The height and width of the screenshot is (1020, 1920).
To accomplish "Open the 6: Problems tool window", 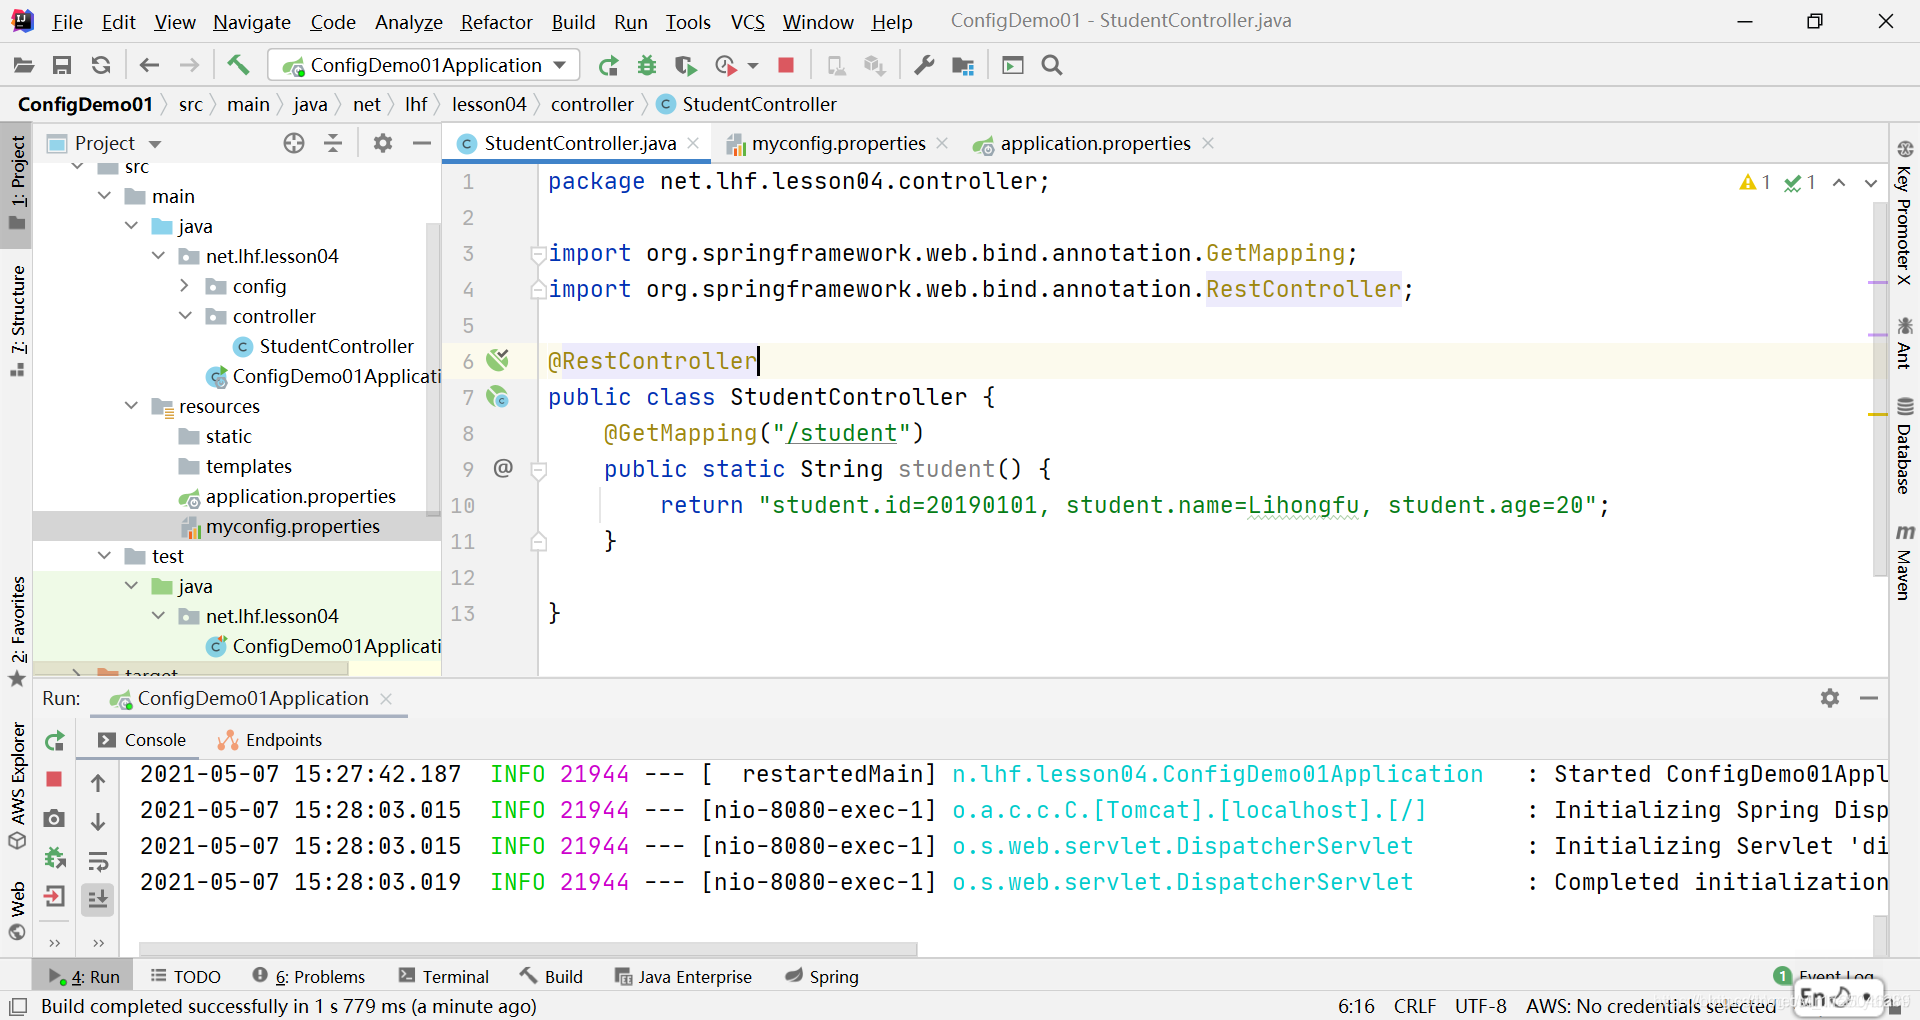I will (x=309, y=976).
